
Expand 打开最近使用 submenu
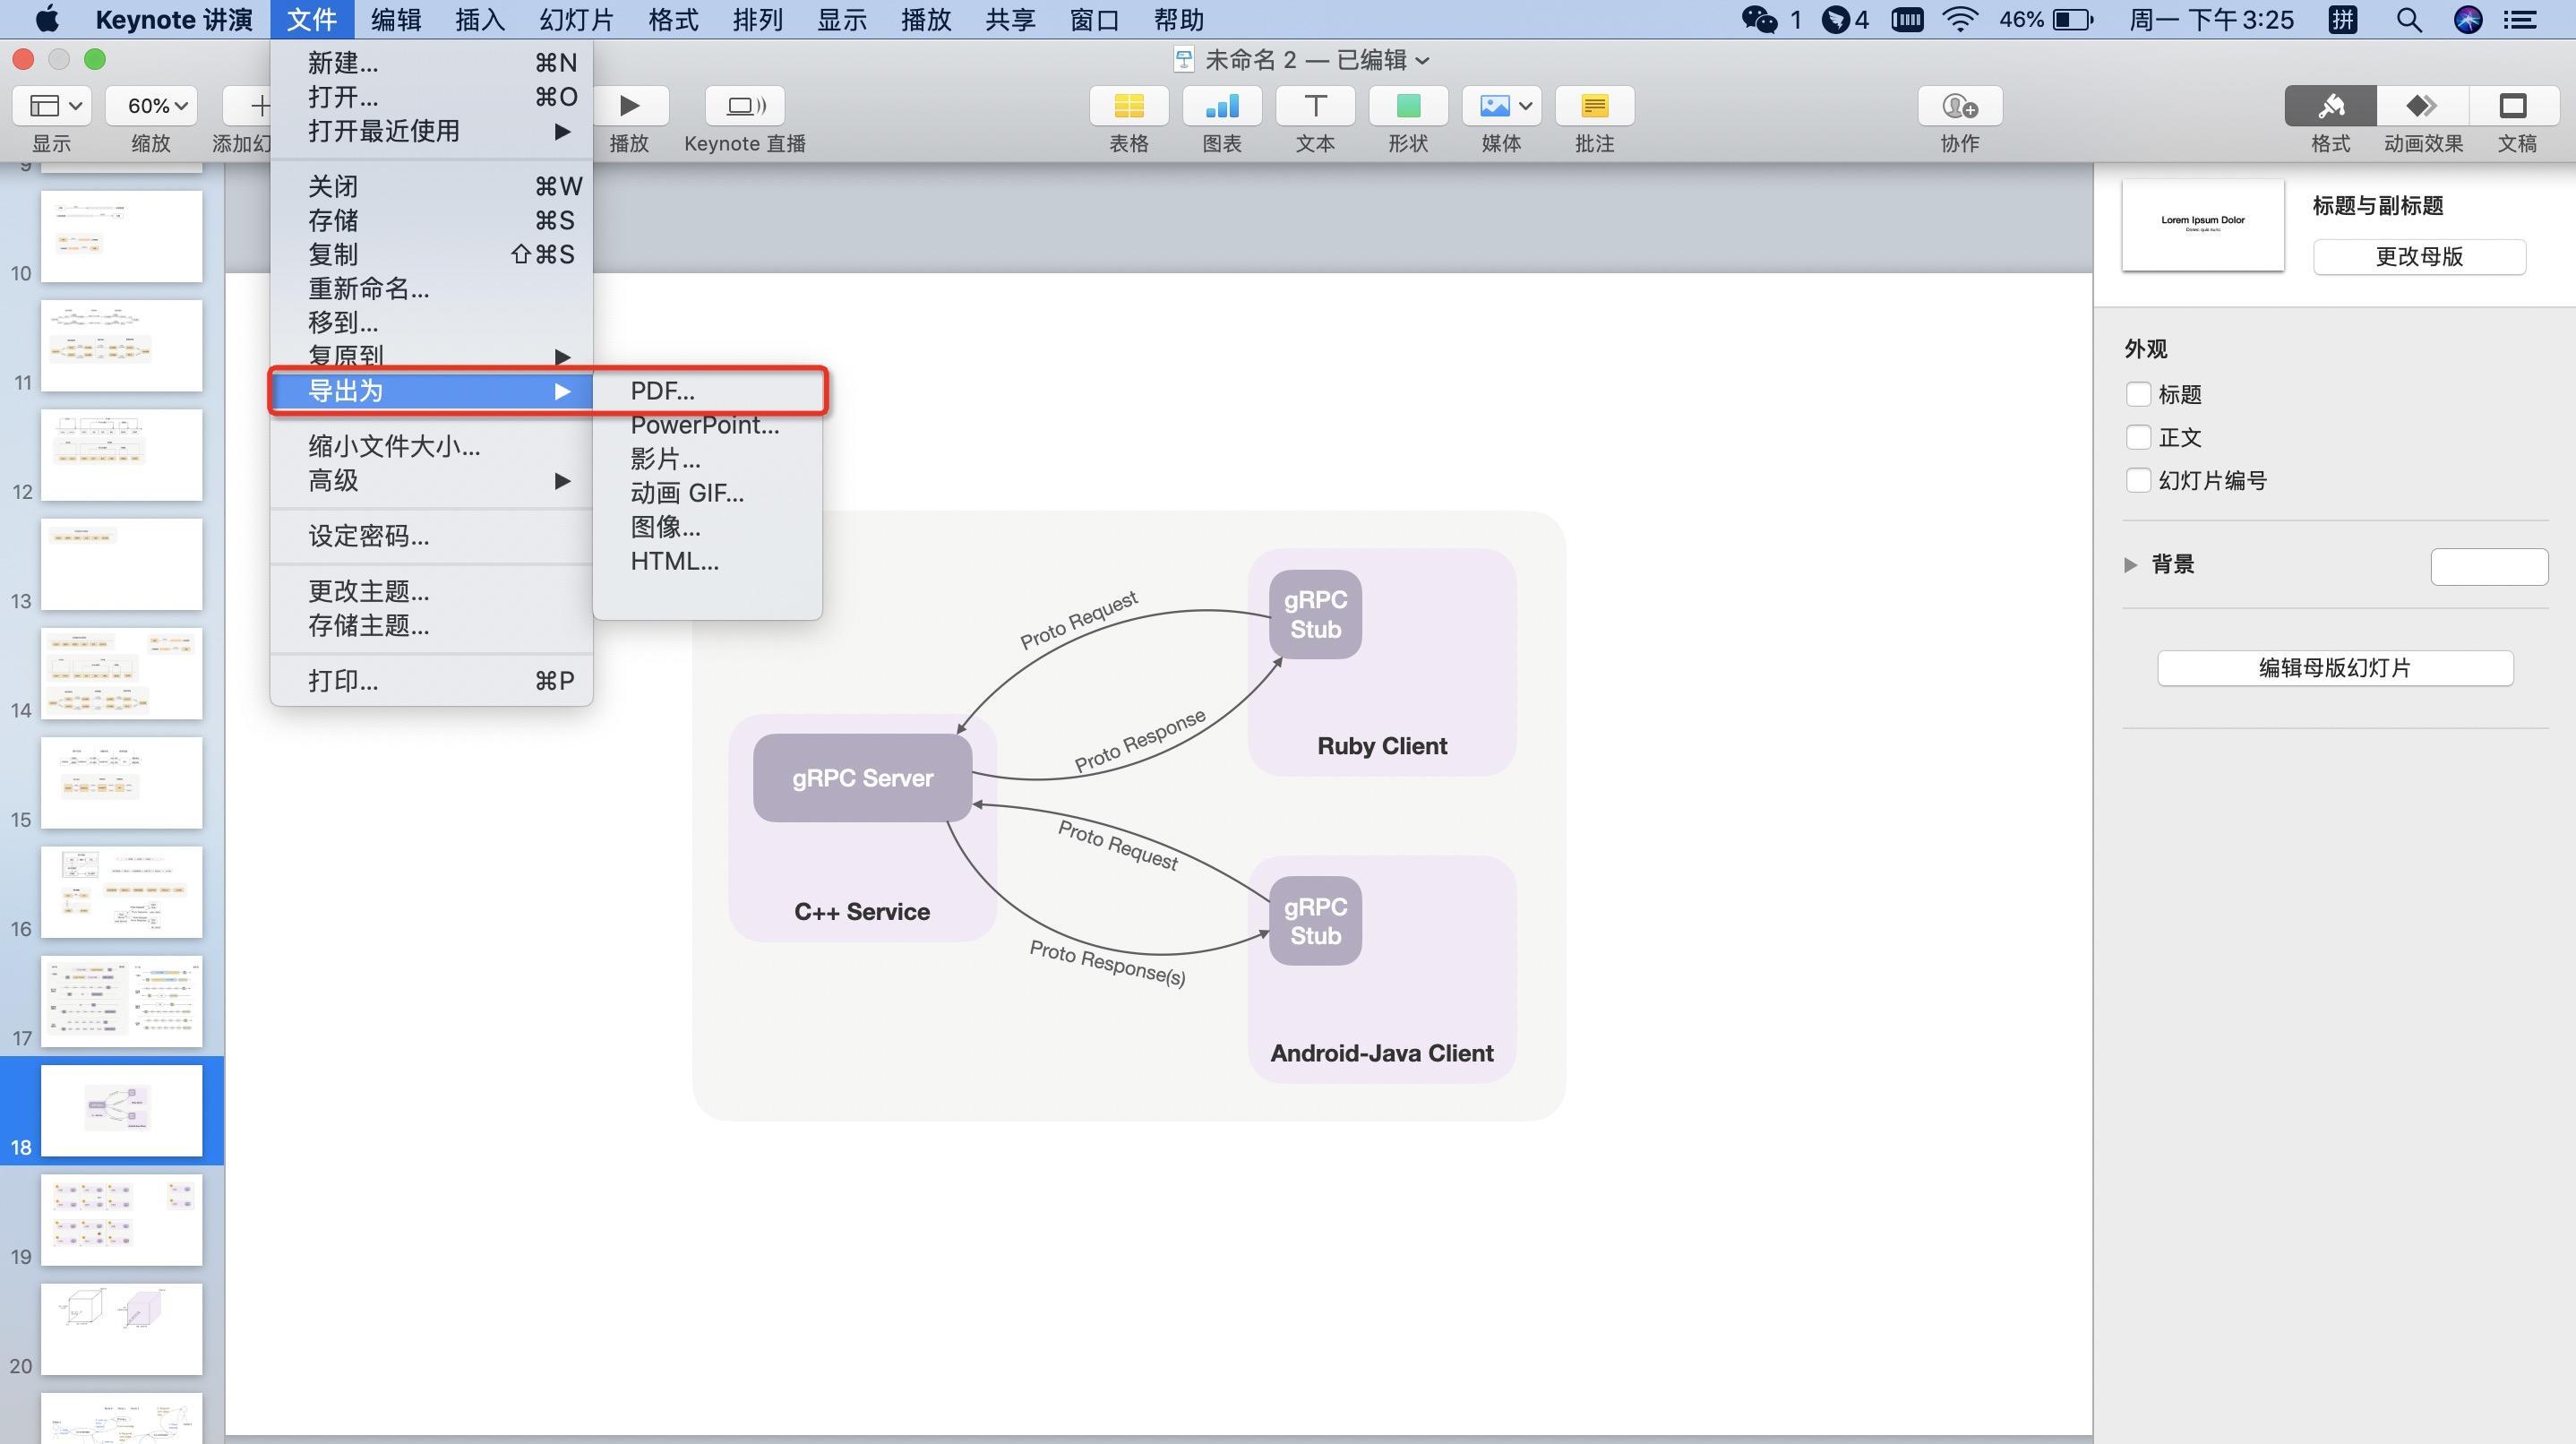[431, 131]
